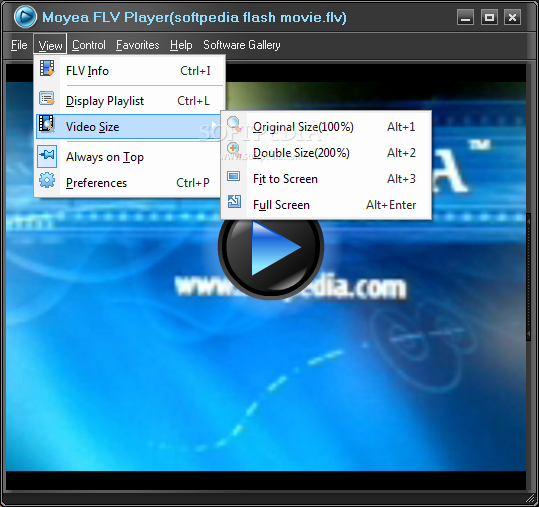Set video to Double Size(200%)
539x507 pixels.
326,153
